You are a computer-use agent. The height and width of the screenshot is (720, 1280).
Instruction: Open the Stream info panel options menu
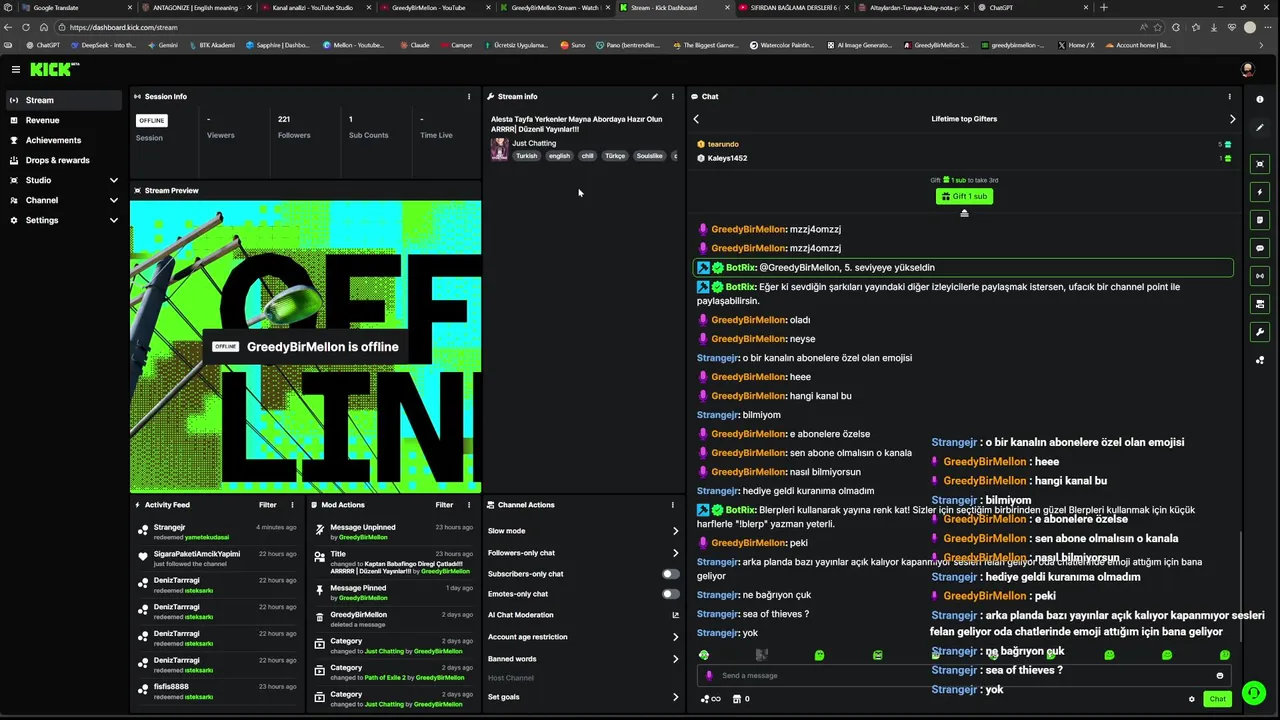[x=673, y=97]
